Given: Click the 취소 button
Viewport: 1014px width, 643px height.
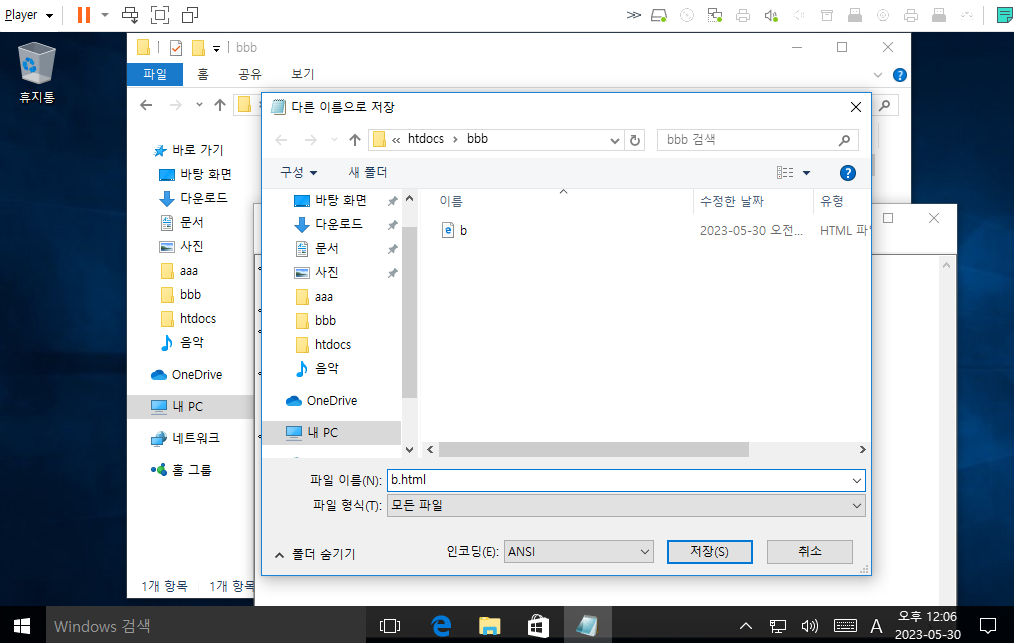Looking at the screenshot, I should coord(810,552).
